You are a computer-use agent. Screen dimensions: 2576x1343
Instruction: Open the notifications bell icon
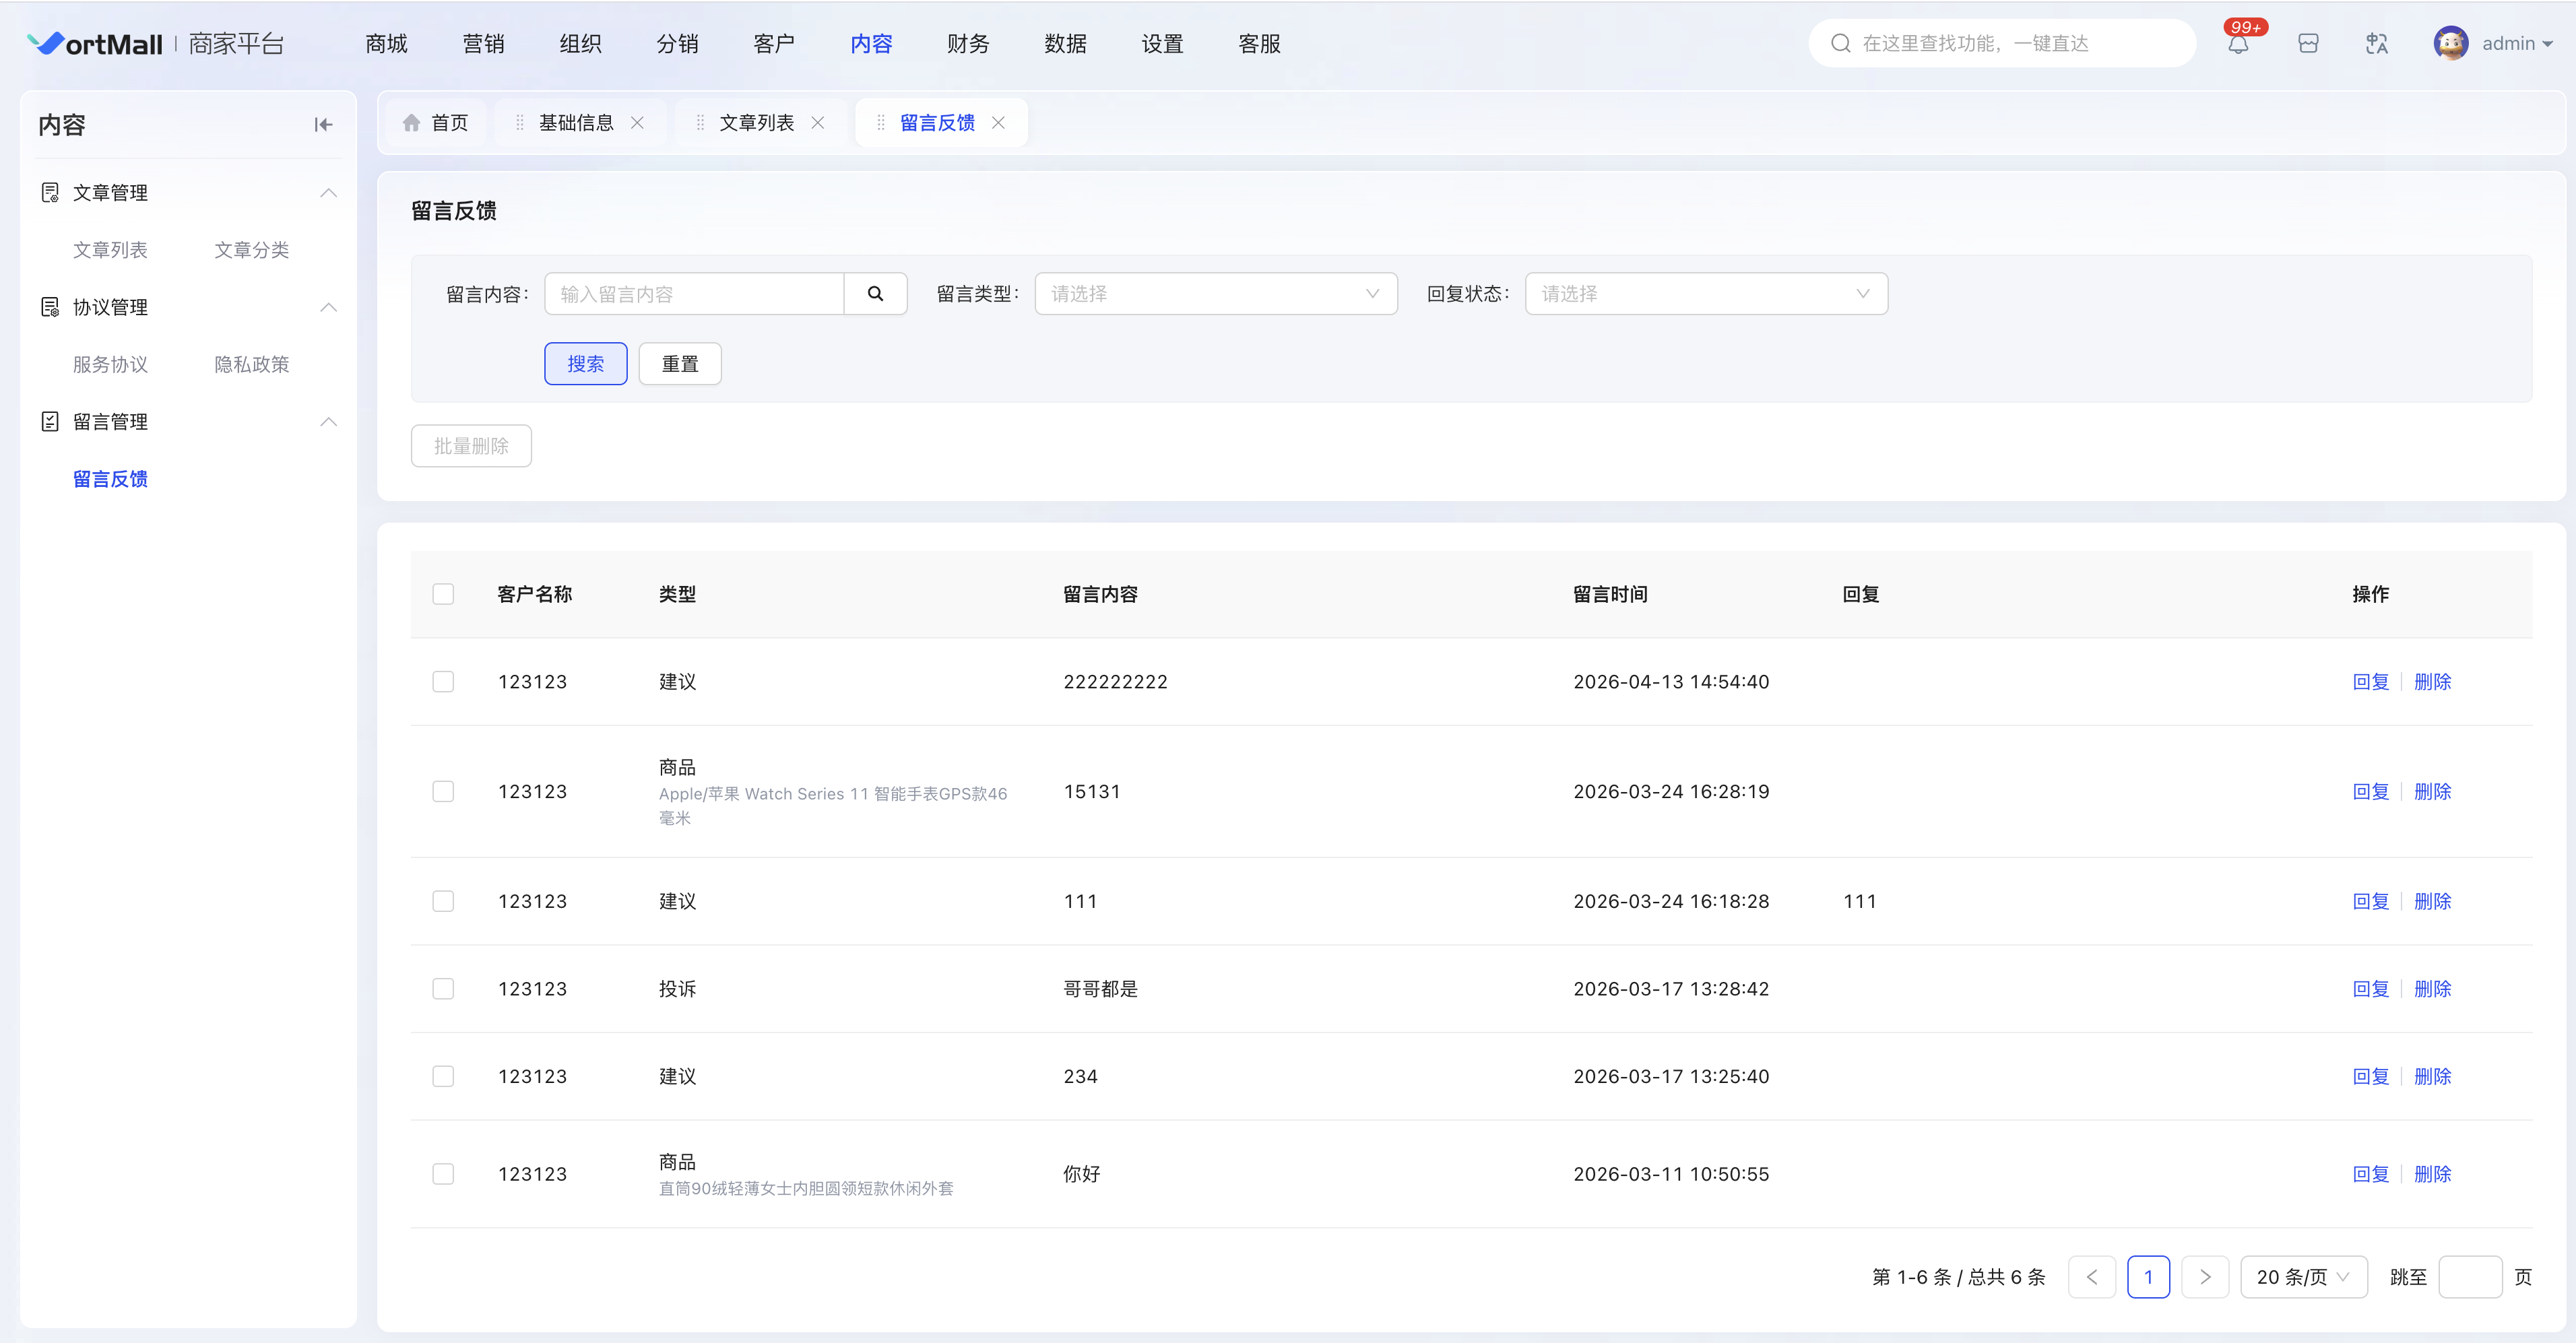point(2238,44)
